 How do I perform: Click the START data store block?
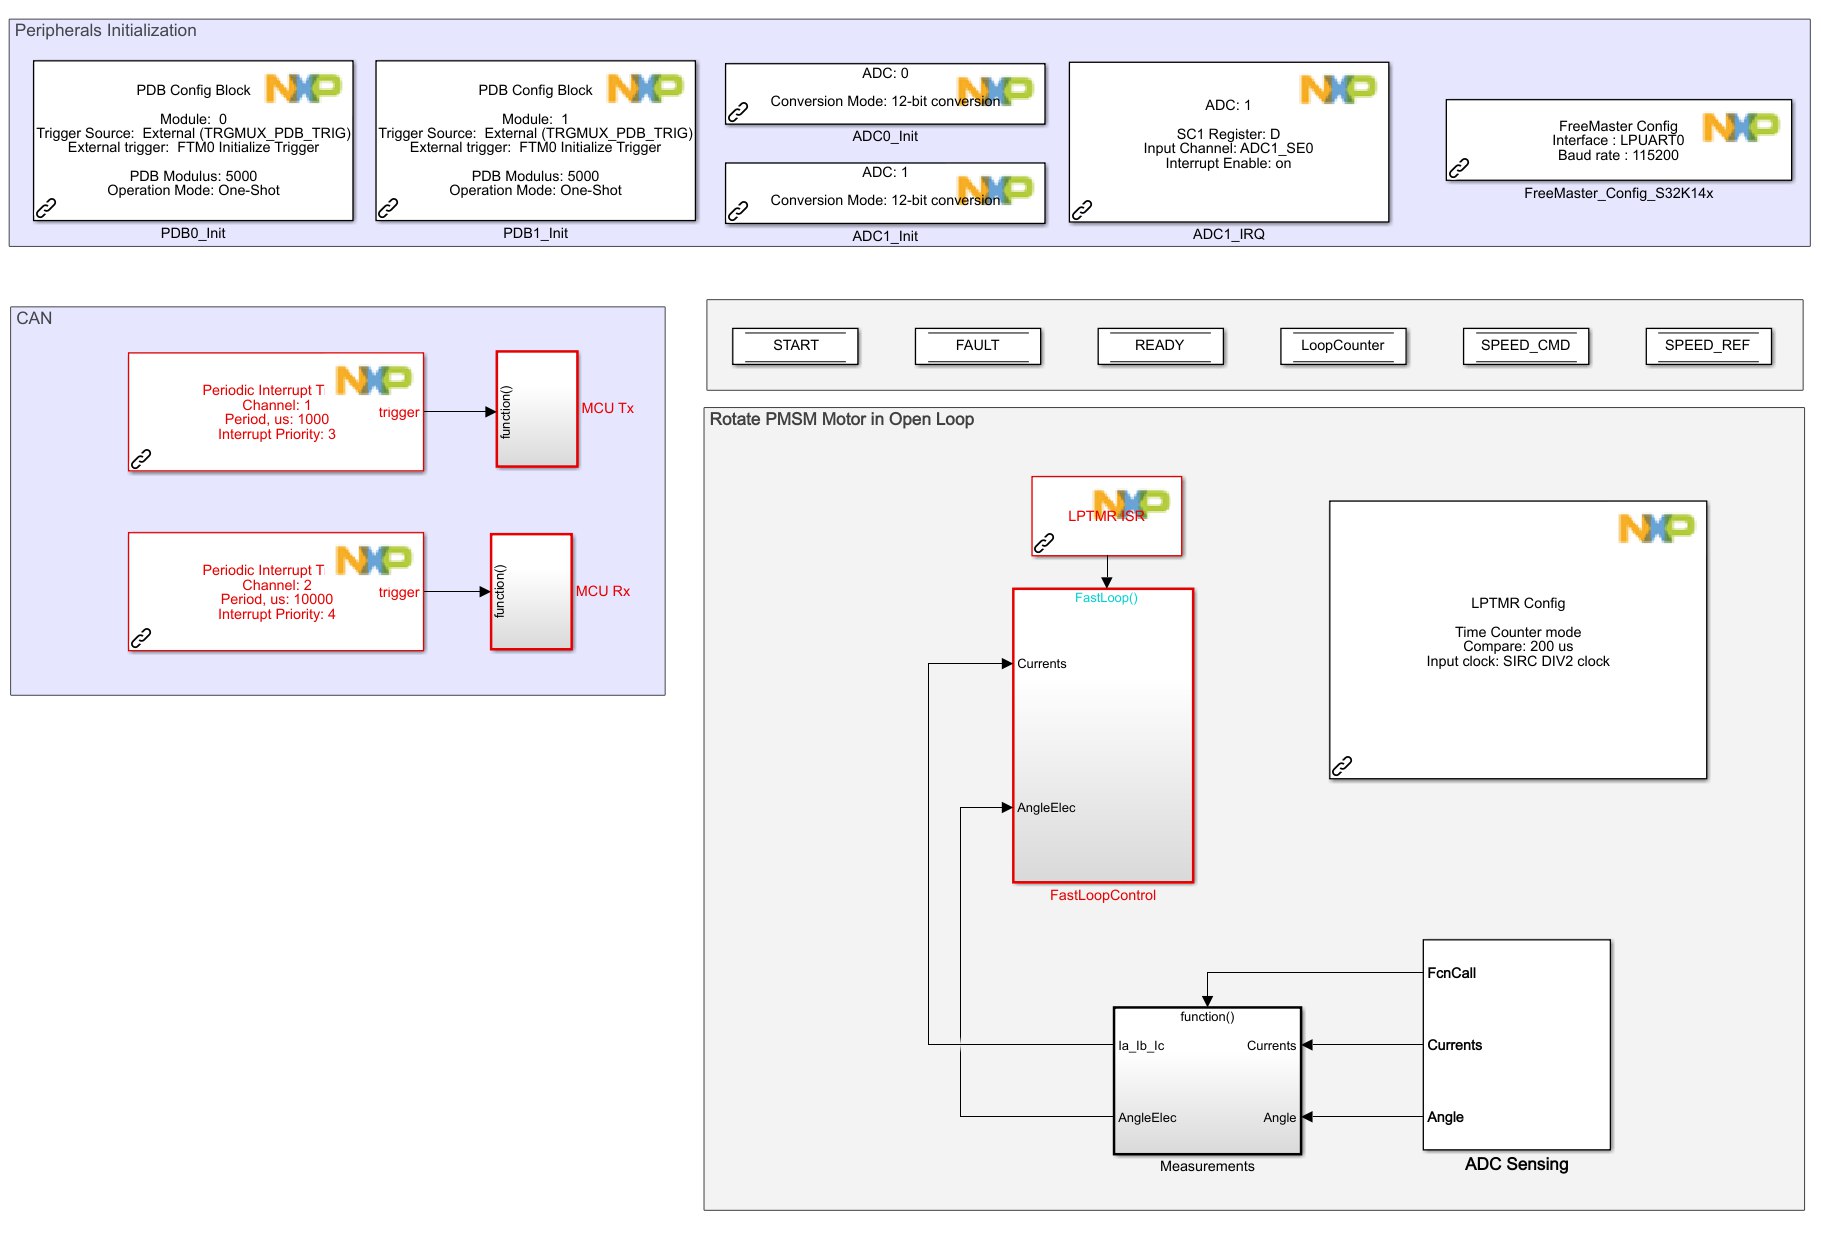795,346
